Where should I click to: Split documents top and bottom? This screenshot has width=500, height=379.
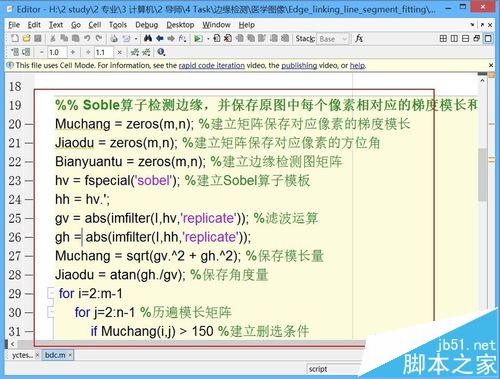[x=466, y=38]
